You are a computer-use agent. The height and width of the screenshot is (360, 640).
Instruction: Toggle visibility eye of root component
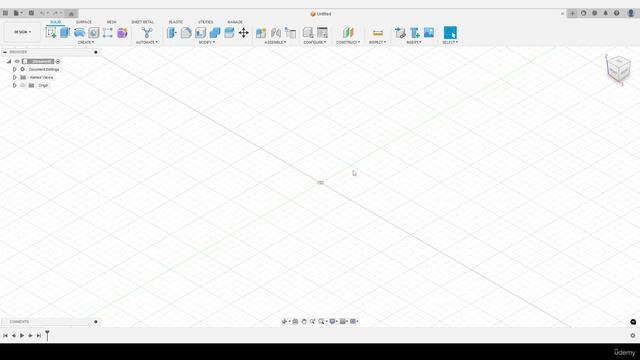[17, 61]
